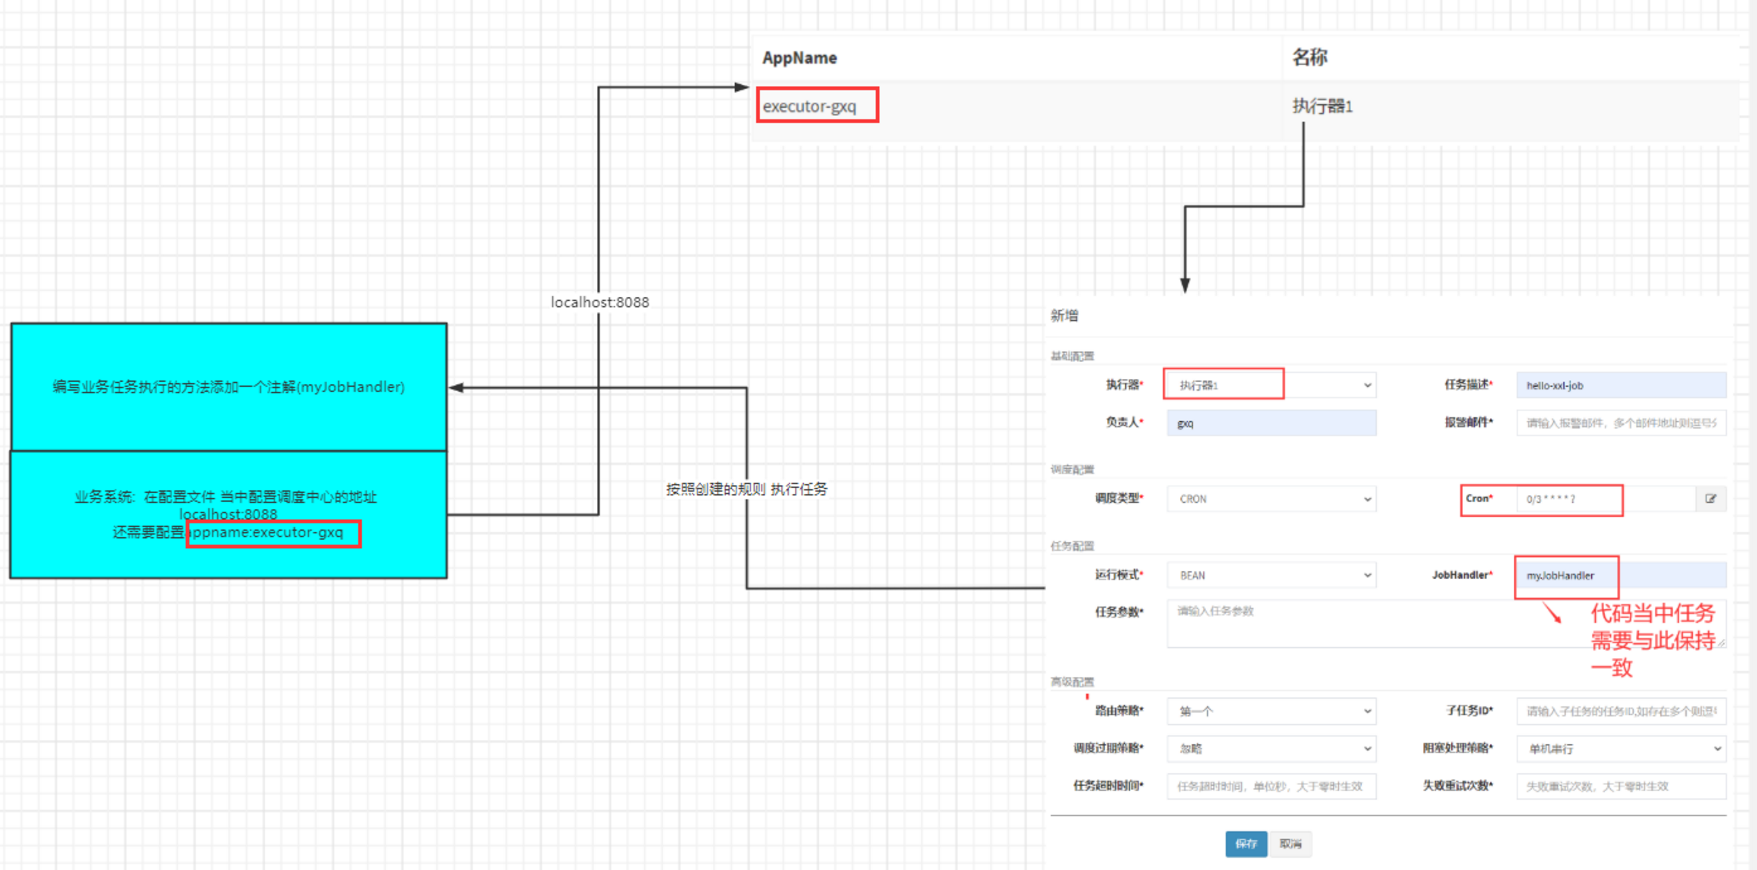Image resolution: width=1757 pixels, height=870 pixels.
Task: Select the 按照创建的规则 执行任务 label
Action: 747,489
